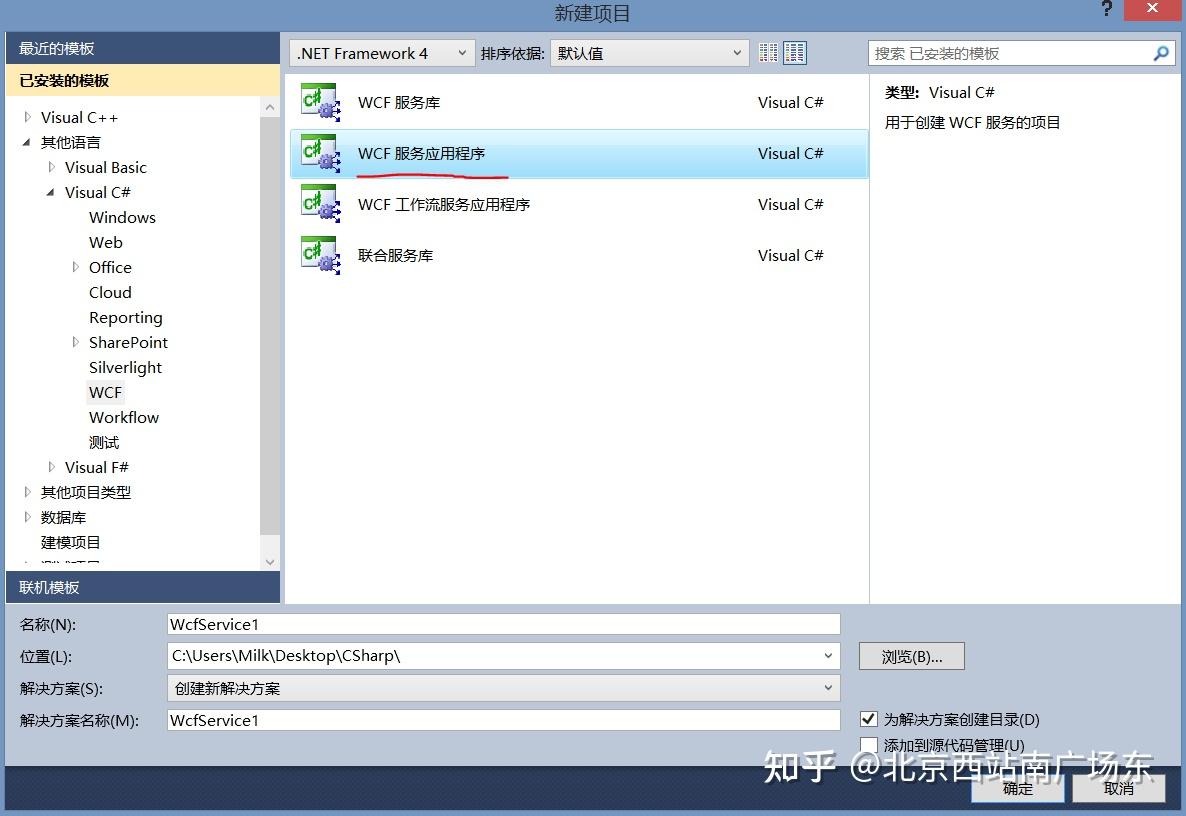Click the WCF 服务应用程序 template icon
This screenshot has width=1186, height=816.
pos(321,154)
